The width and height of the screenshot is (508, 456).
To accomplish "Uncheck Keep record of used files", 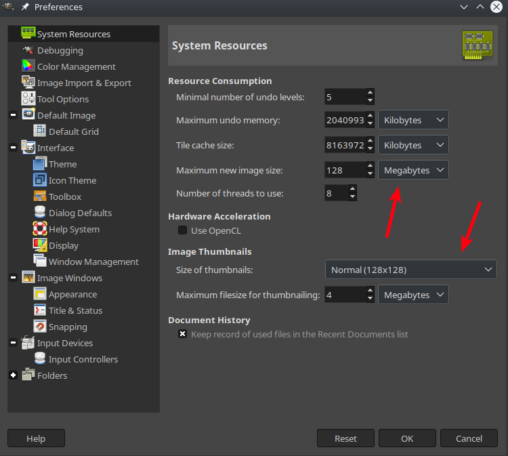I will tap(182, 334).
